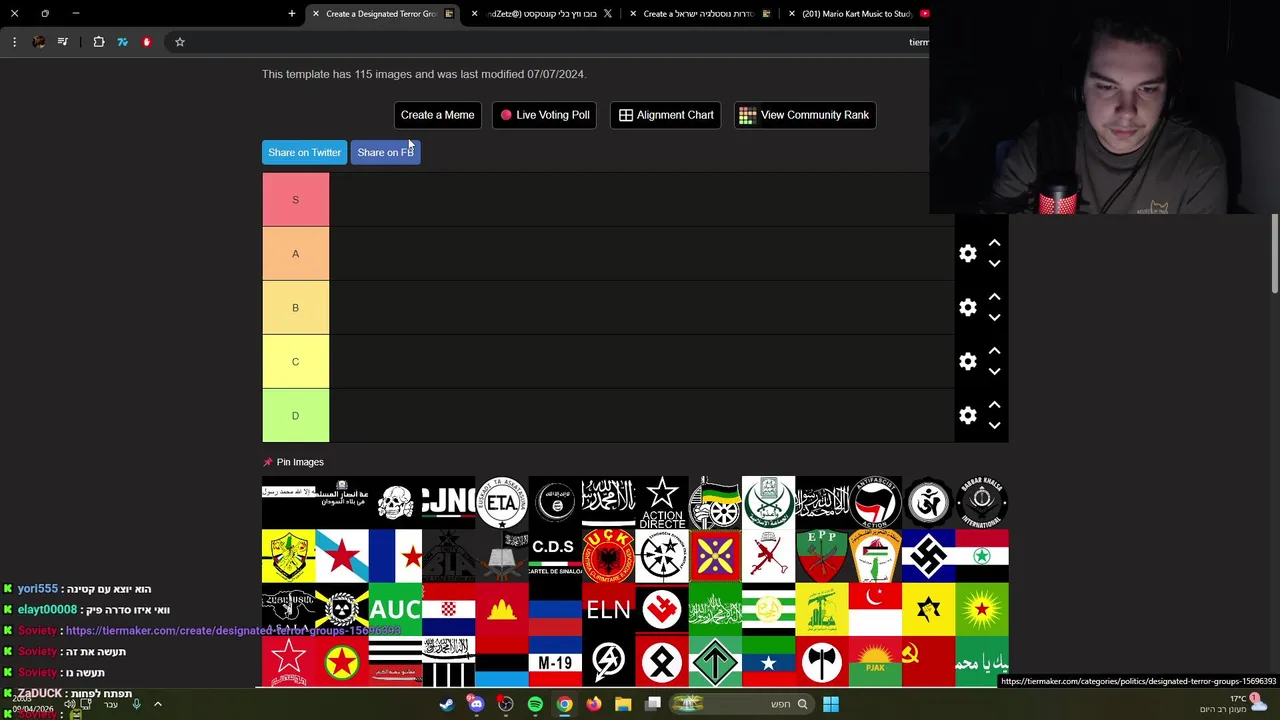Open settings gear for tier B row
The width and height of the screenshot is (1280, 720).
tap(967, 308)
